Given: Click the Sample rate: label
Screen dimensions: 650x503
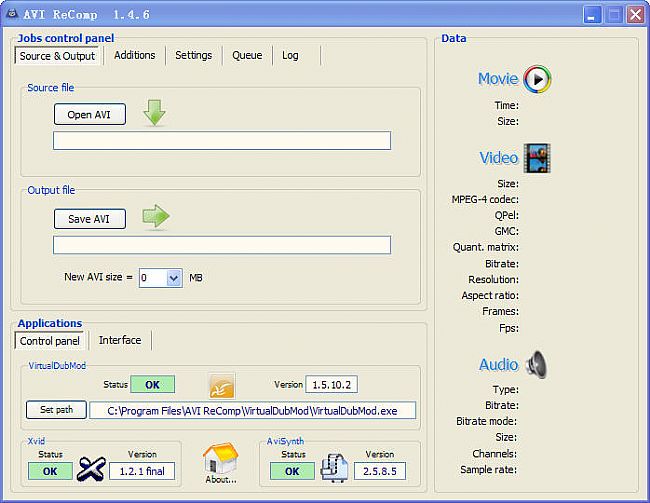Looking at the screenshot, I should tap(488, 470).
